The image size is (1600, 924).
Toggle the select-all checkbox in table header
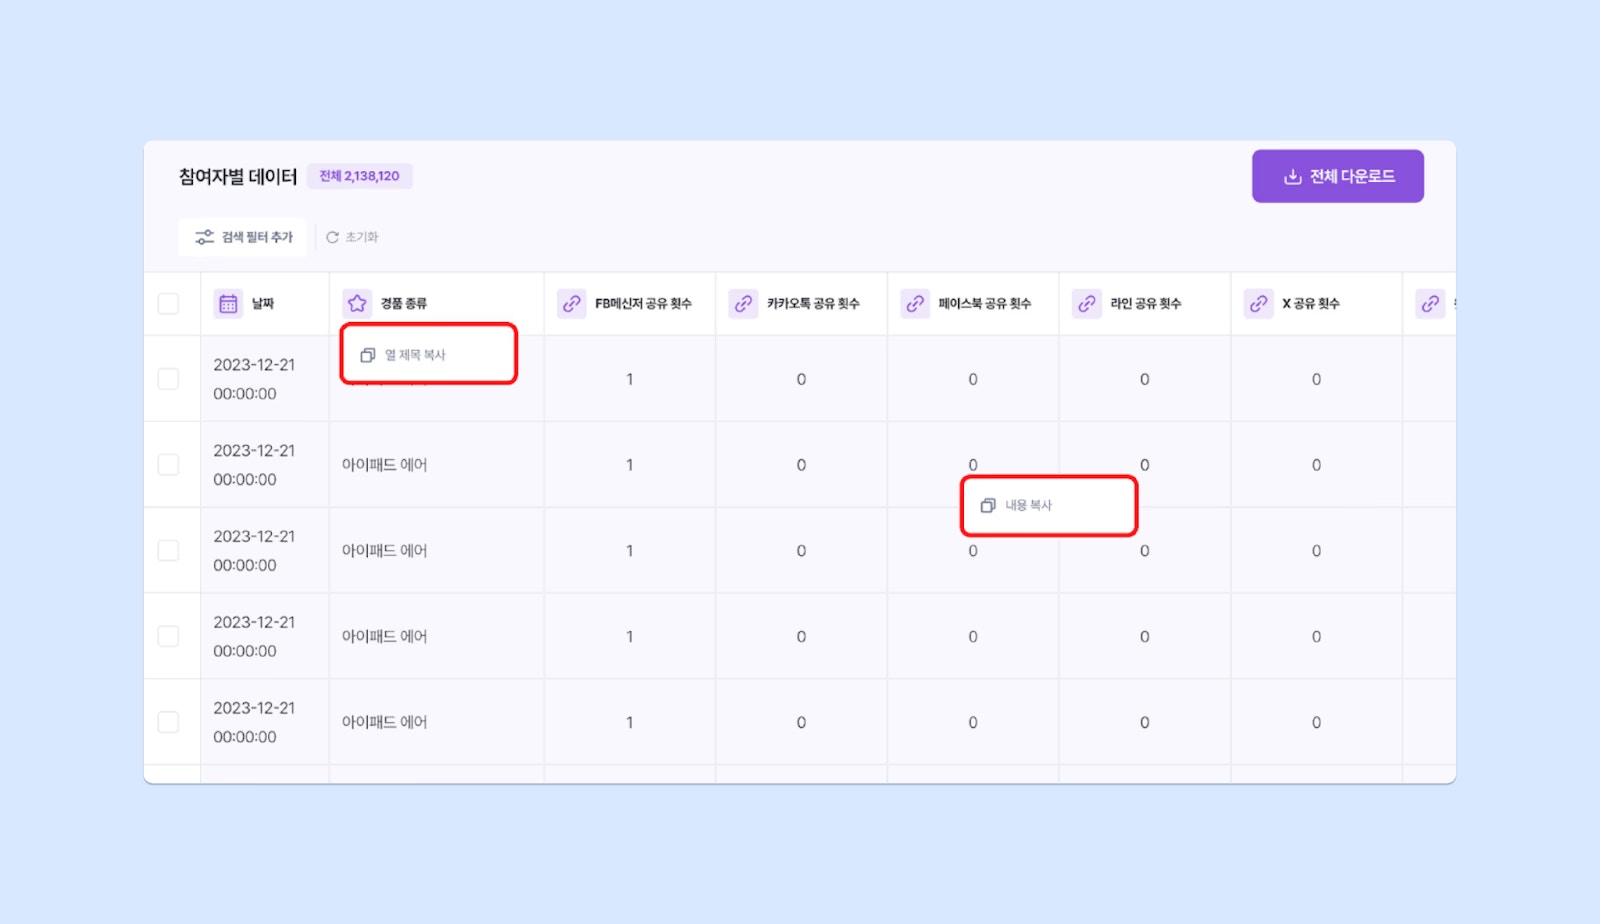tap(168, 303)
